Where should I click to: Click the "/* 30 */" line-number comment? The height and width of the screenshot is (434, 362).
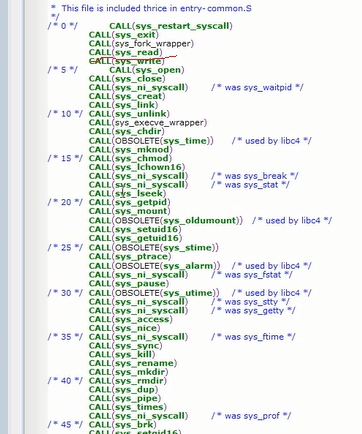coord(65,293)
